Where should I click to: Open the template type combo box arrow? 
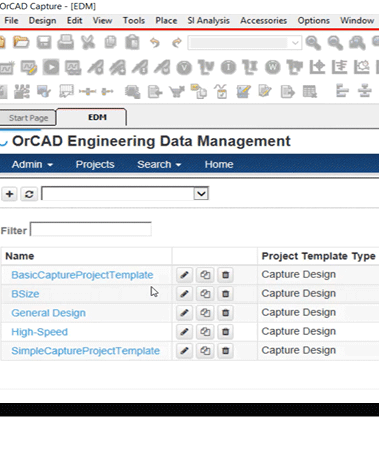point(201,194)
